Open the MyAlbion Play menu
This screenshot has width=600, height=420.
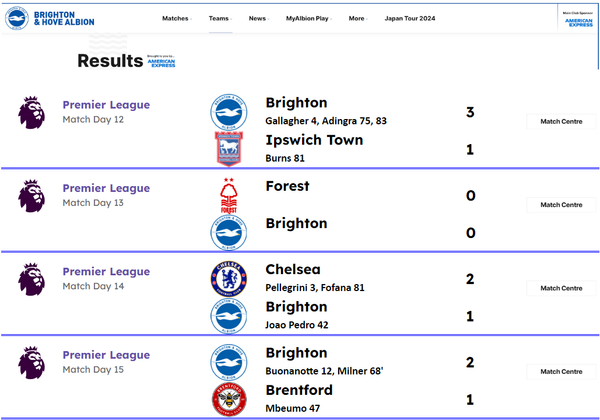[308, 18]
